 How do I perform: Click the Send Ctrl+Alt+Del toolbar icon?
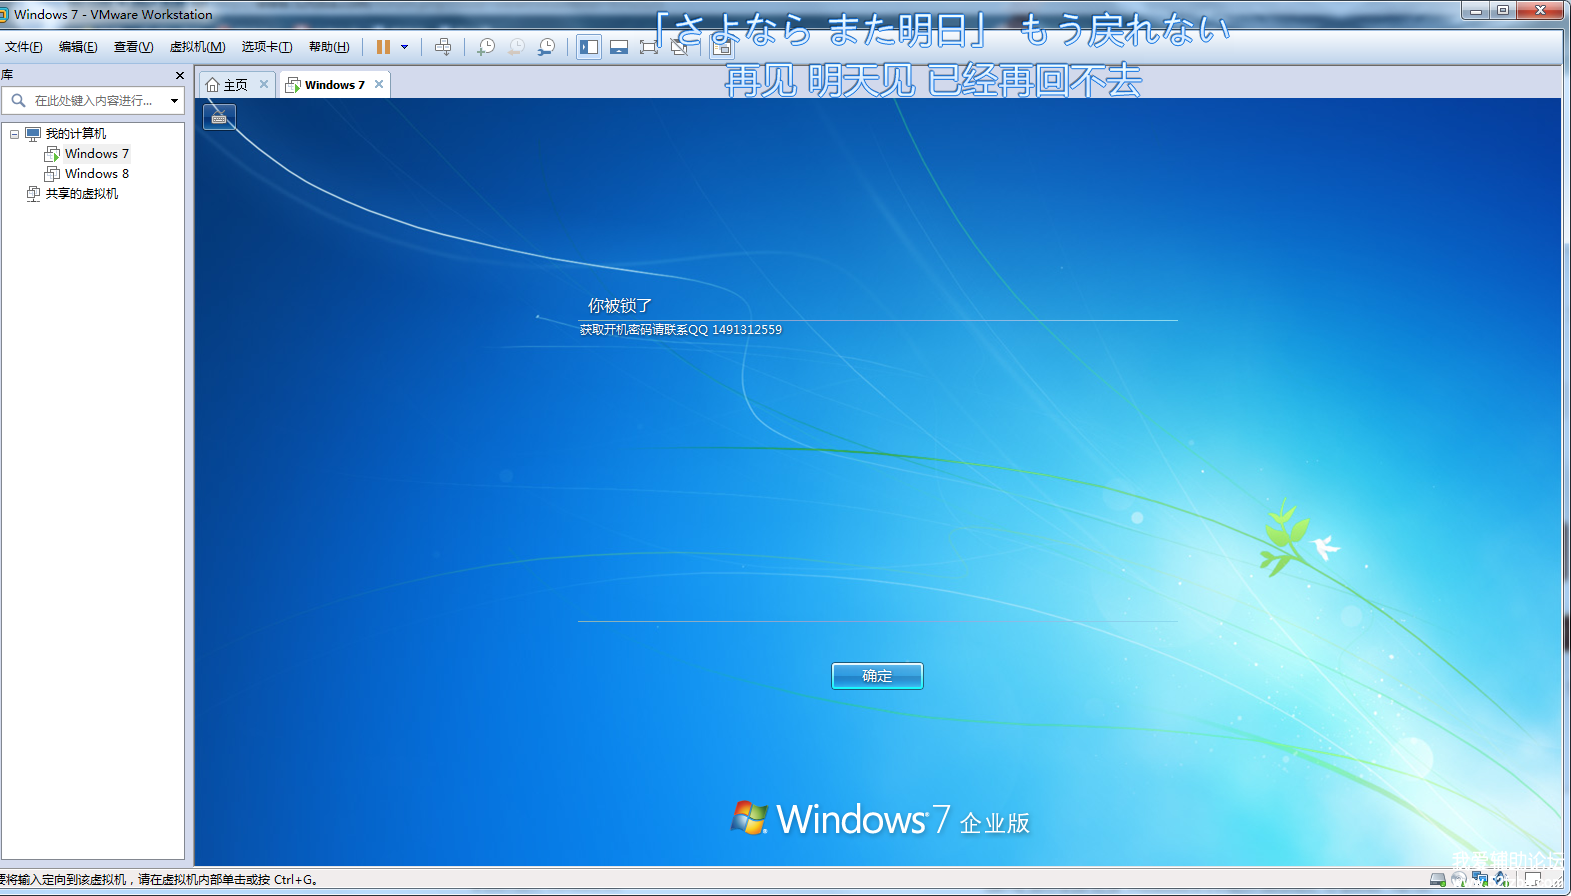pyautogui.click(x=443, y=47)
